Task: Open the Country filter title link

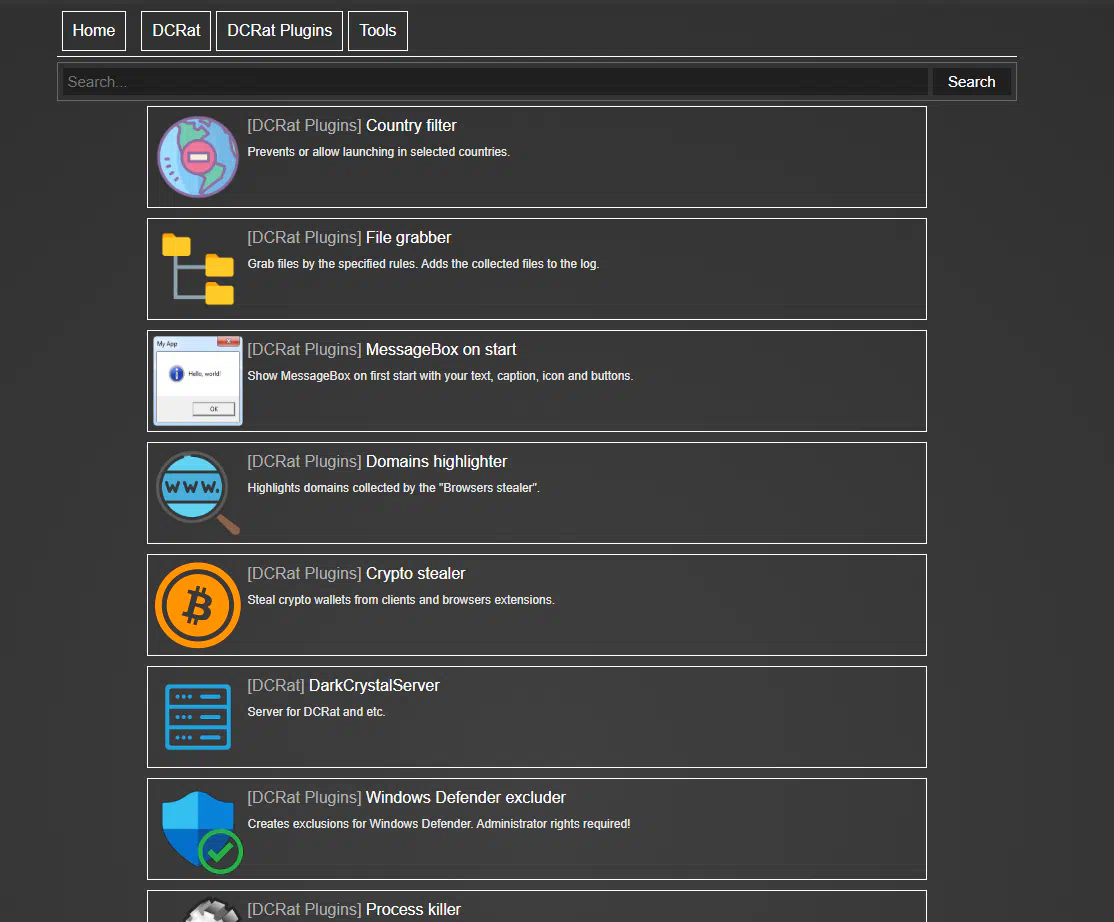Action: (x=411, y=126)
